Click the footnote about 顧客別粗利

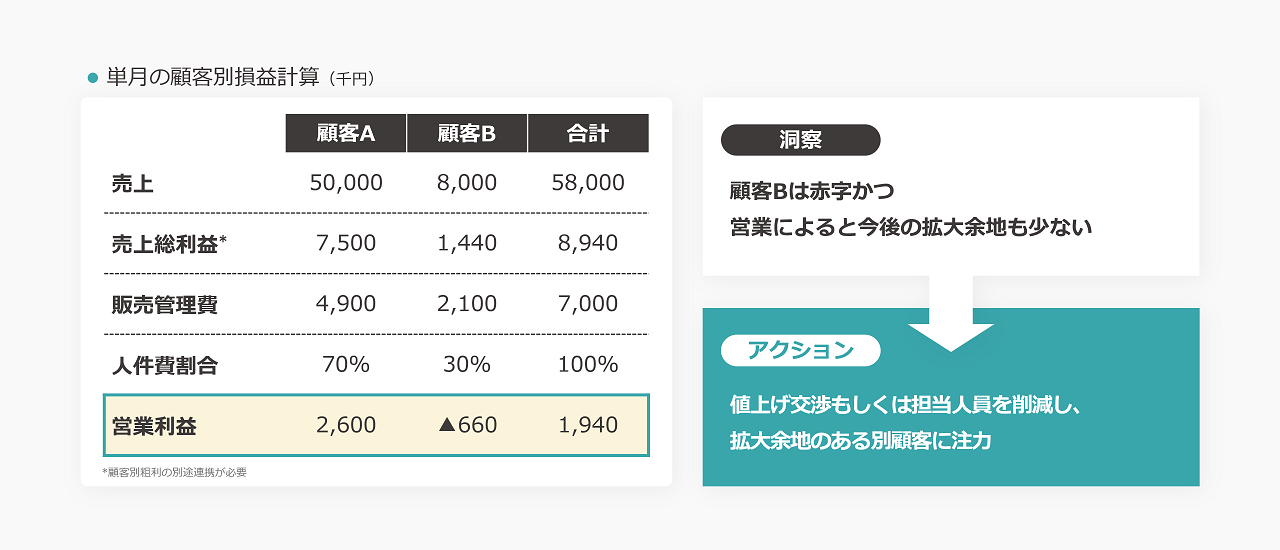coord(174,472)
